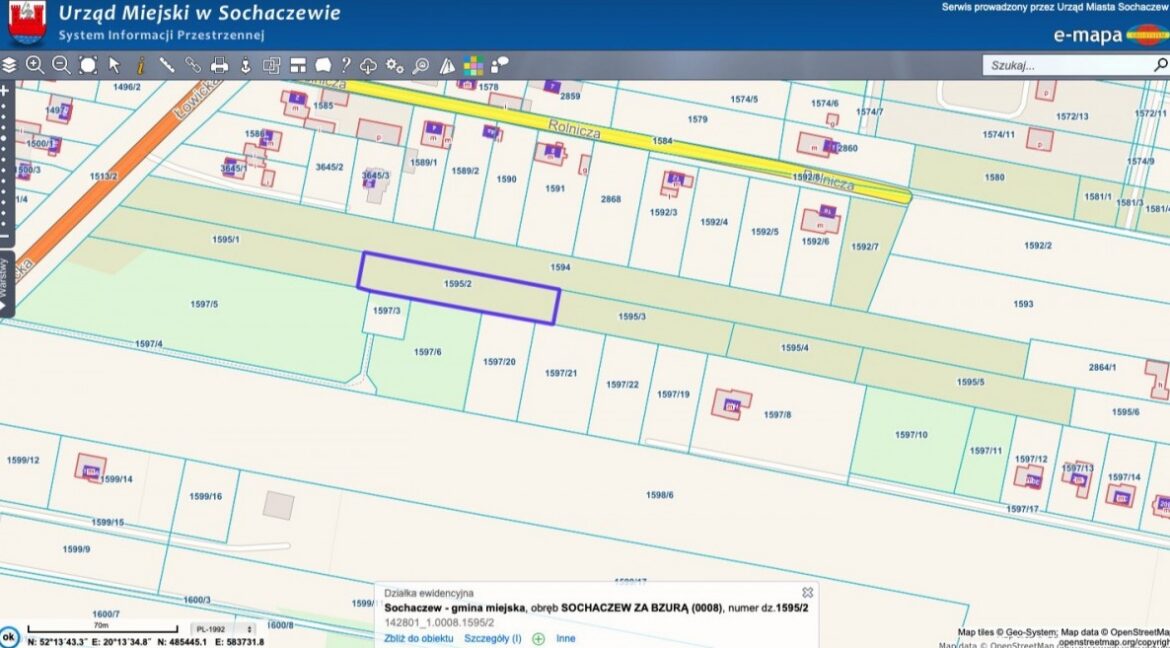Open the map layers stack icon
Viewport: 1170px width, 648px height.
click(9, 66)
